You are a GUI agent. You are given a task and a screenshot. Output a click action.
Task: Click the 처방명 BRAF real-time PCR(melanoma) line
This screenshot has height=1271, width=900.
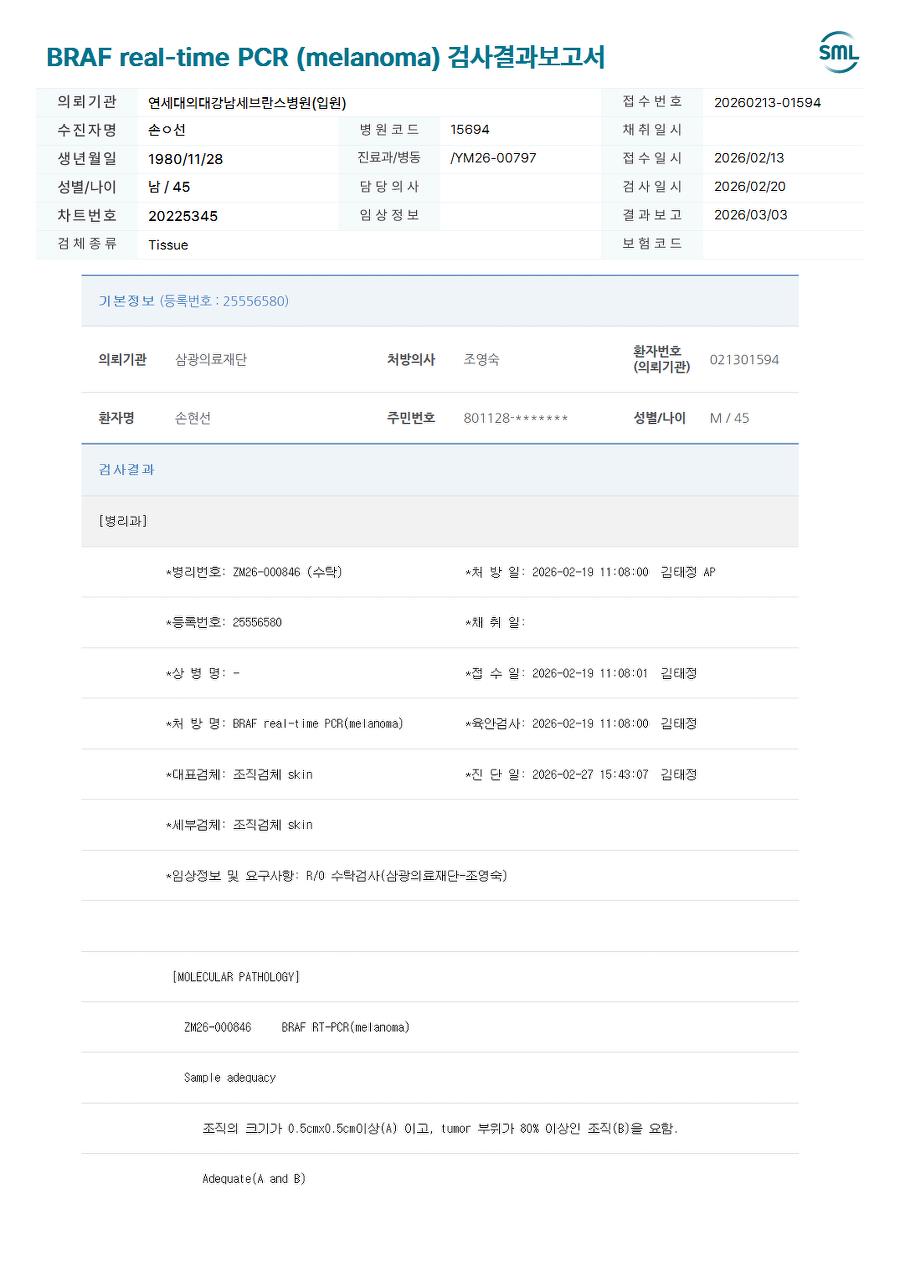pyautogui.click(x=285, y=723)
